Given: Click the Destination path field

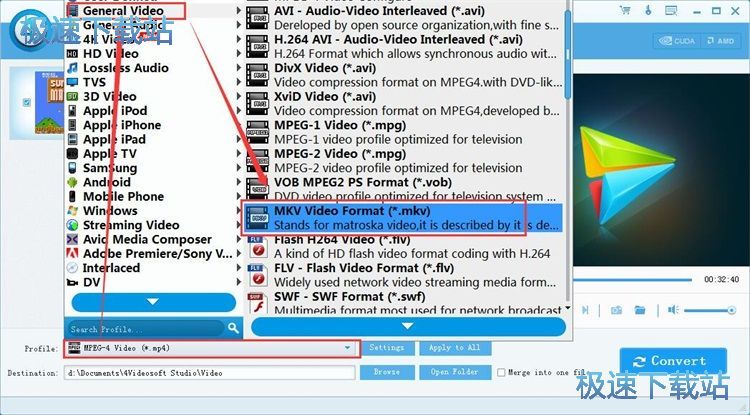Looking at the screenshot, I should [210, 372].
